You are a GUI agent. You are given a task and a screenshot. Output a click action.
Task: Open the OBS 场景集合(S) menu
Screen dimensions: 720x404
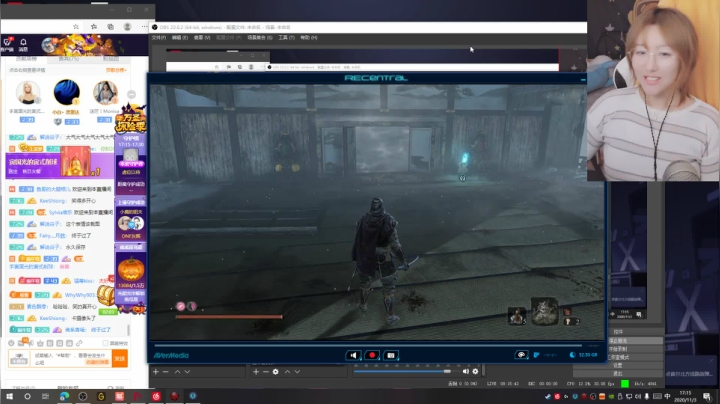[x=260, y=38]
